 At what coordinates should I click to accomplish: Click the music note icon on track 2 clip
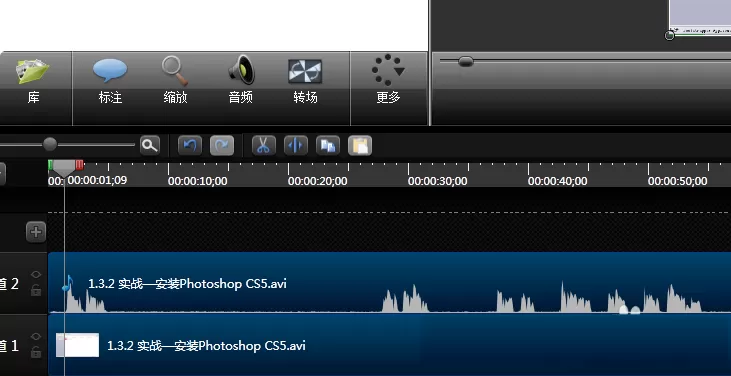(x=68, y=283)
